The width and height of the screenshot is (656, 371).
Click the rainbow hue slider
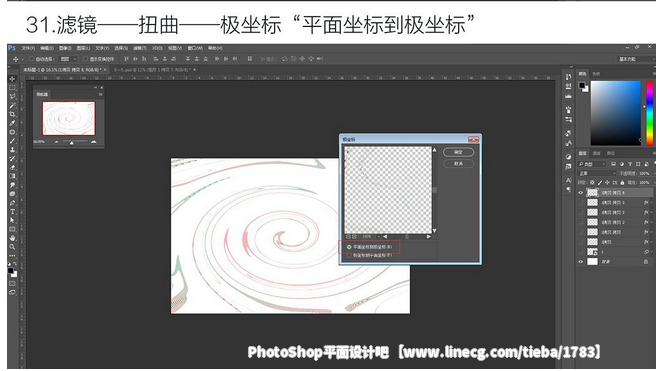click(x=649, y=113)
